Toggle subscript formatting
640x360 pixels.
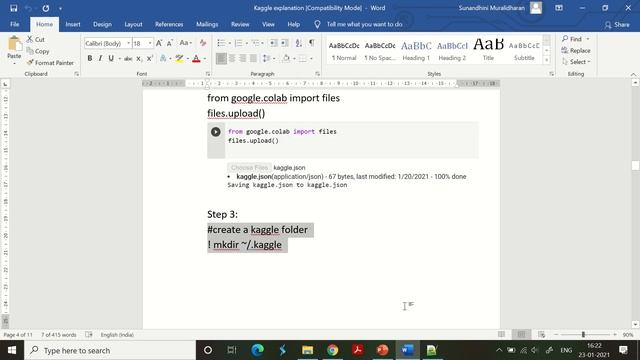pyautogui.click(x=139, y=58)
